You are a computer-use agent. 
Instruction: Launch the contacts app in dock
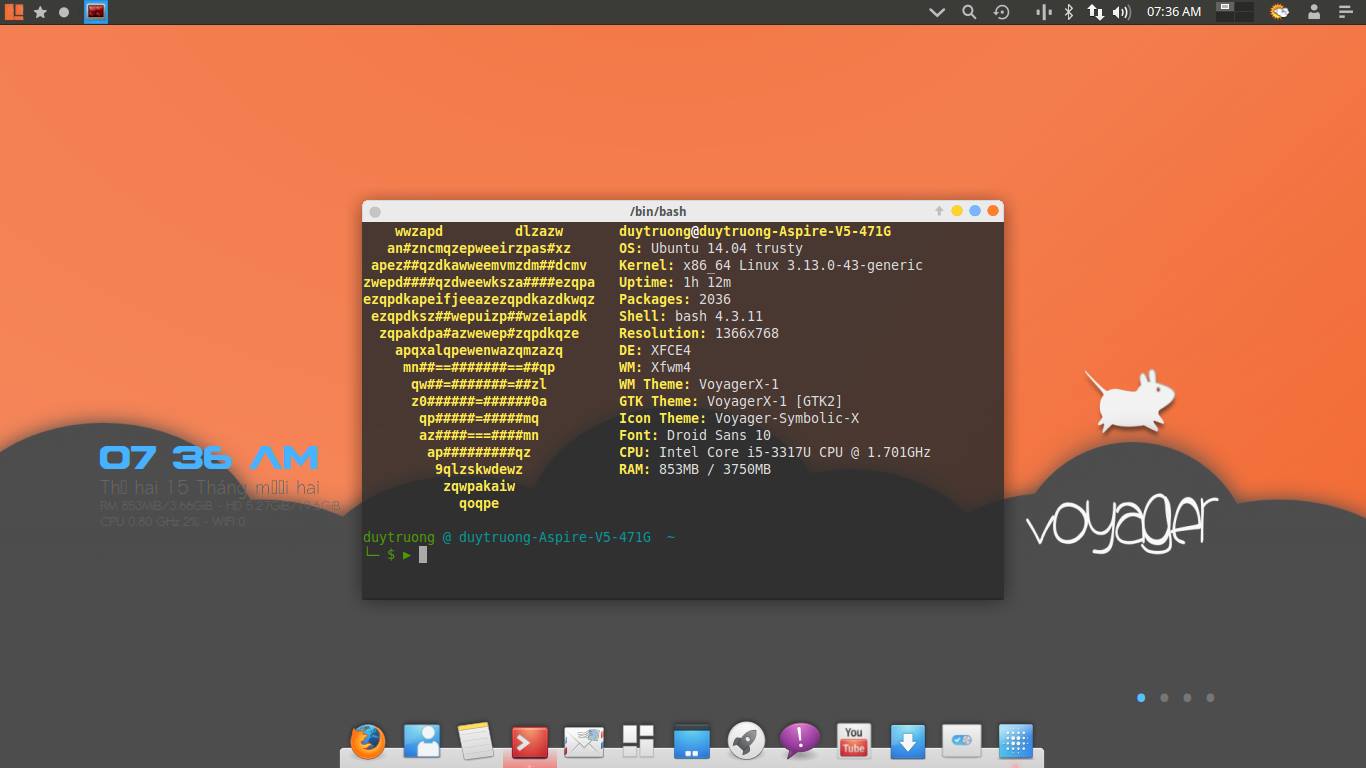point(422,741)
